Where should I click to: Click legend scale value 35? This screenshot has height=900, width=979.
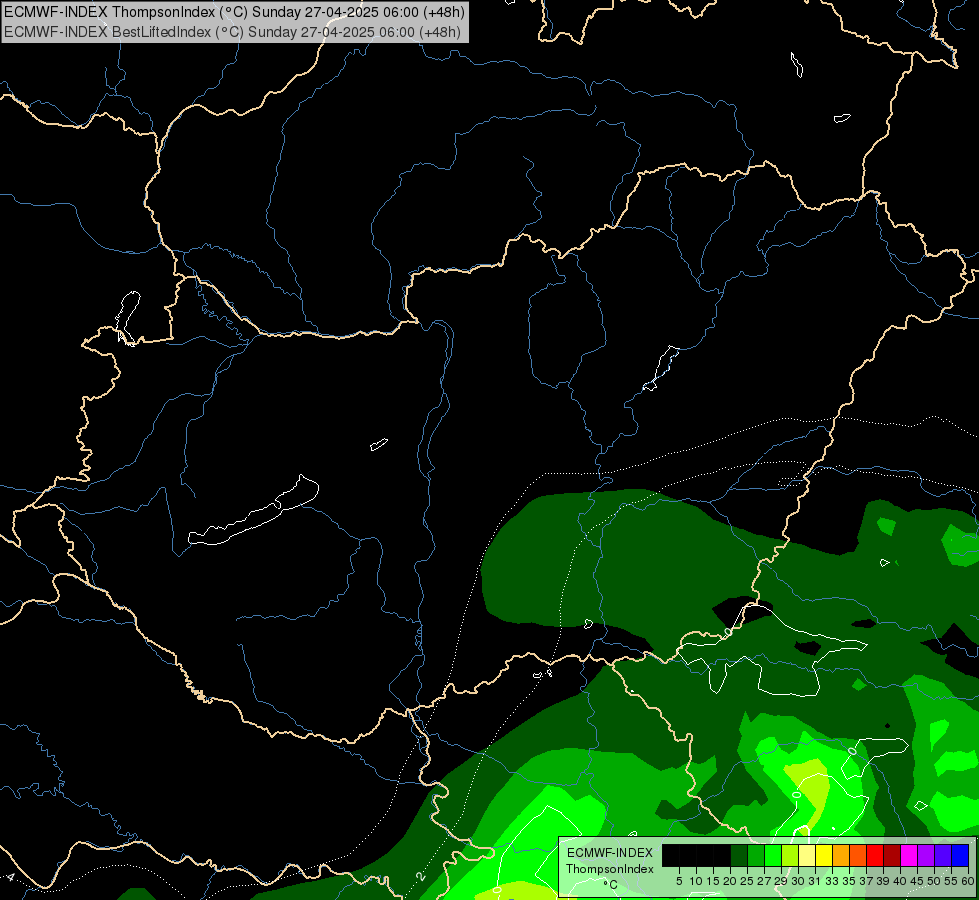click(849, 881)
